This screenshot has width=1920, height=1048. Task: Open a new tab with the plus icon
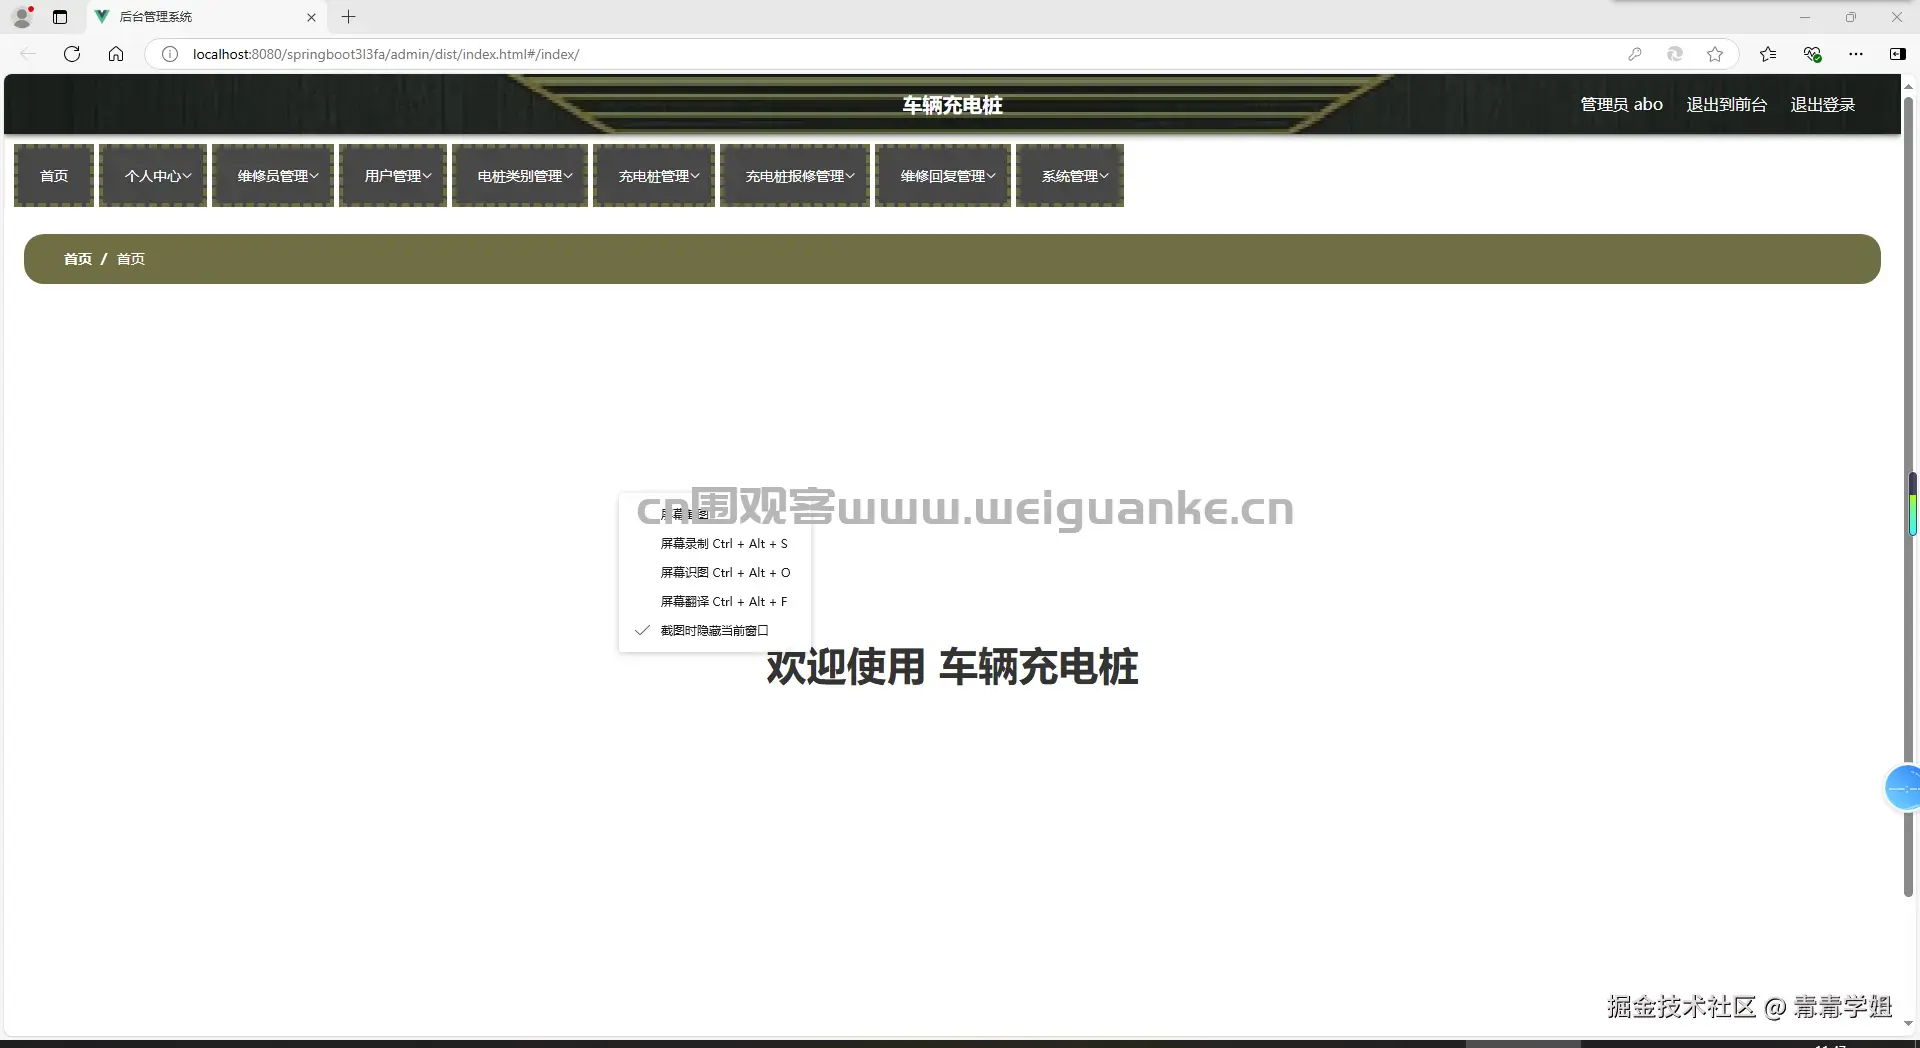pyautogui.click(x=348, y=17)
